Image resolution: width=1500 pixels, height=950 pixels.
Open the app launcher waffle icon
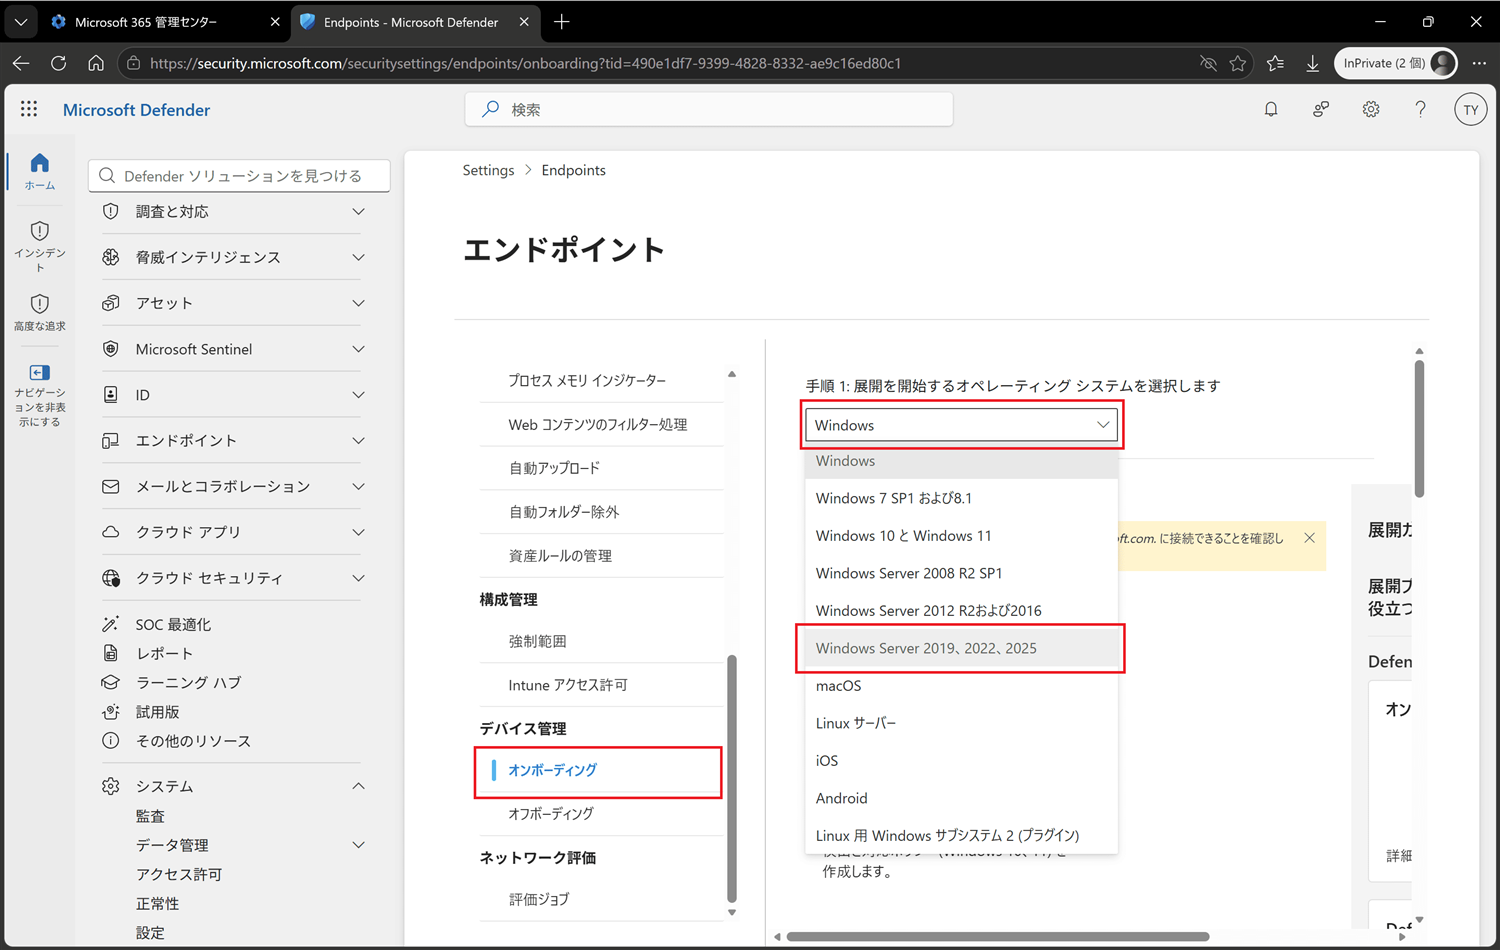(29, 109)
